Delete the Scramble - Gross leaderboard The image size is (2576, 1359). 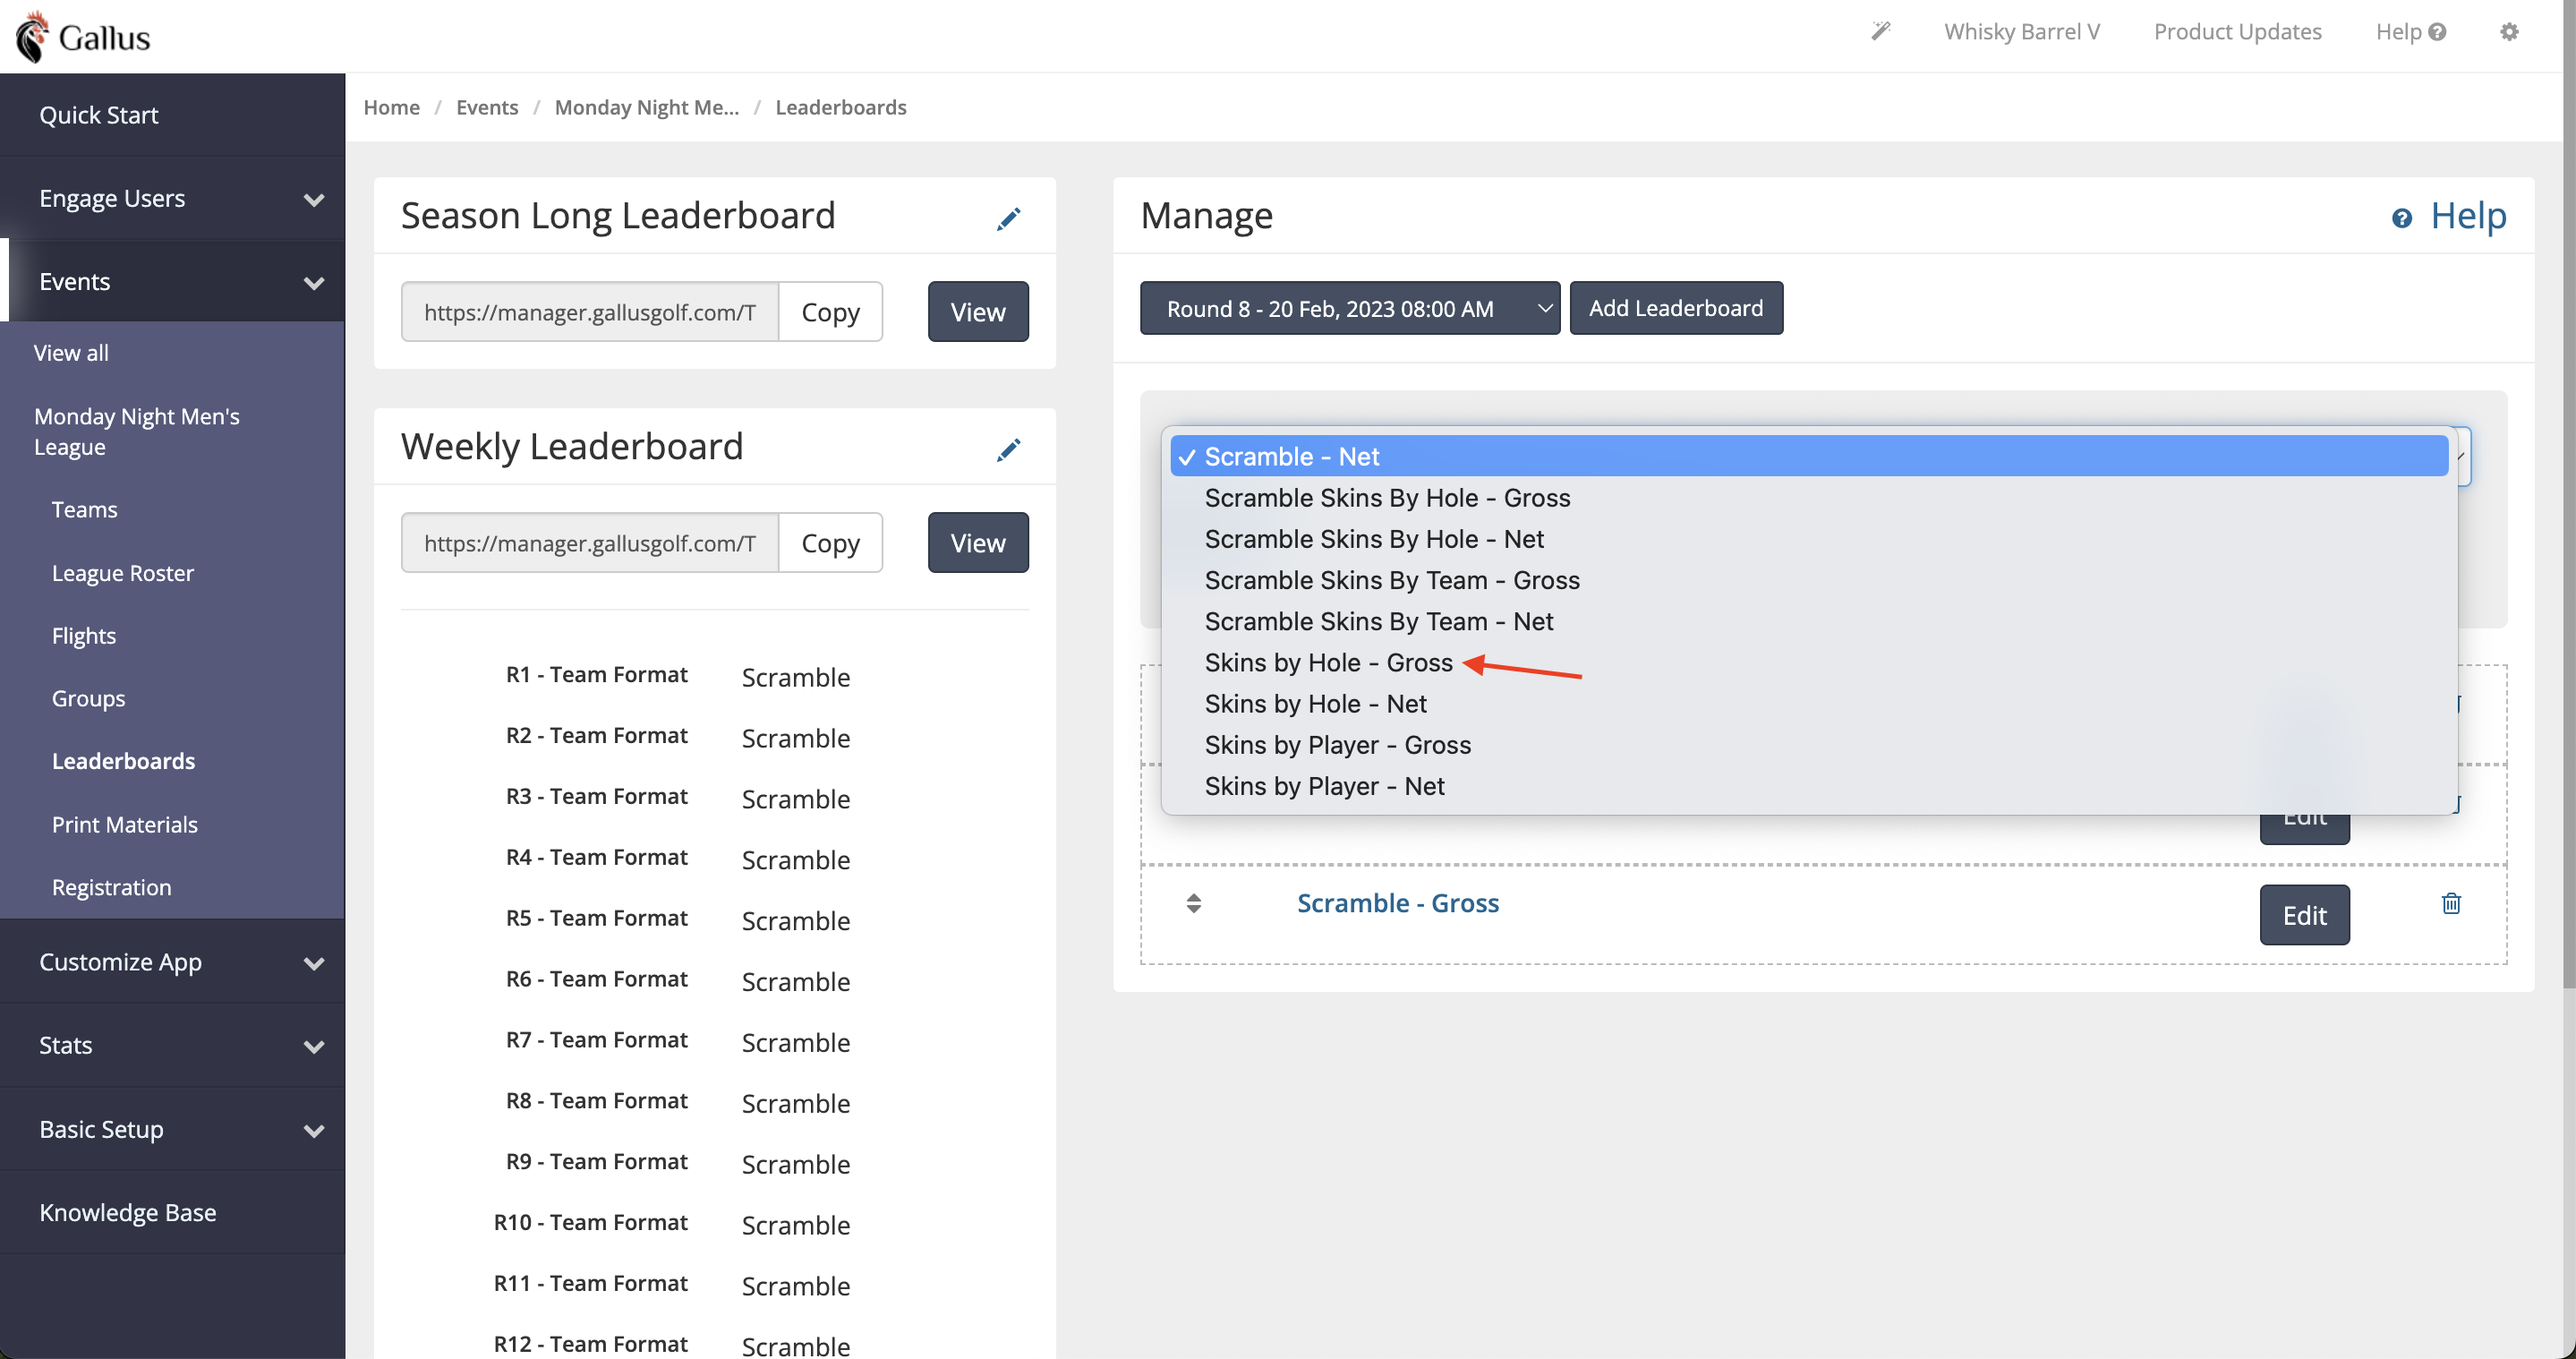point(2451,903)
